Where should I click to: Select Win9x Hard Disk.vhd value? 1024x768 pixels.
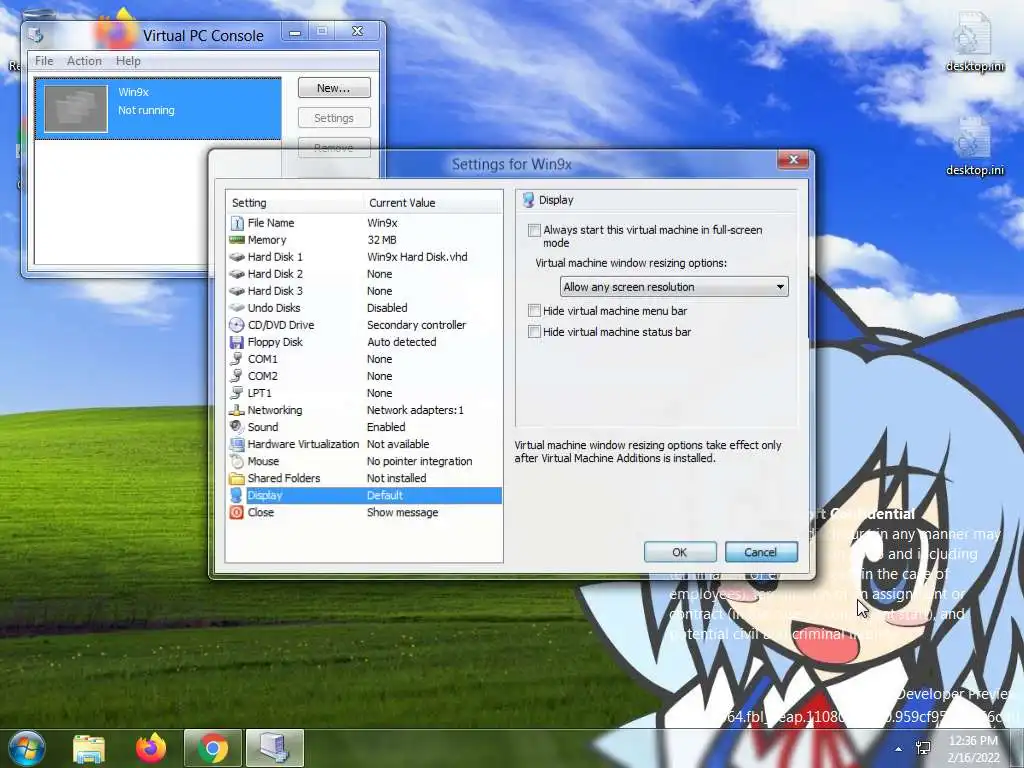tap(417, 257)
